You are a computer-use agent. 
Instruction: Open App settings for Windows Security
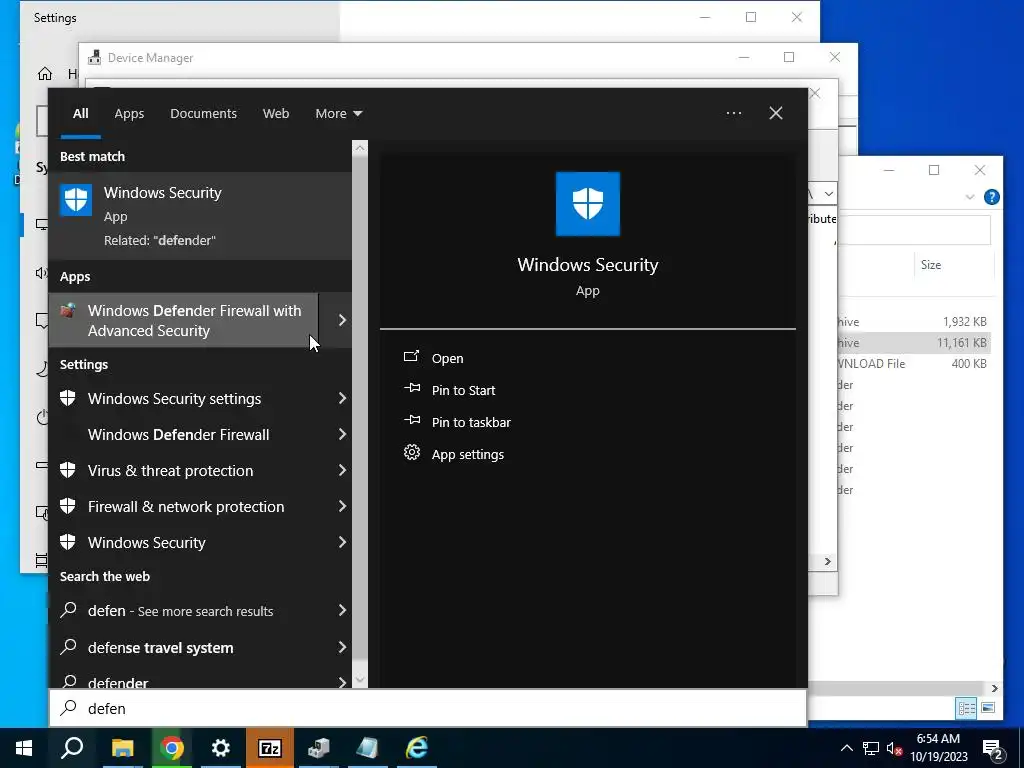point(468,454)
